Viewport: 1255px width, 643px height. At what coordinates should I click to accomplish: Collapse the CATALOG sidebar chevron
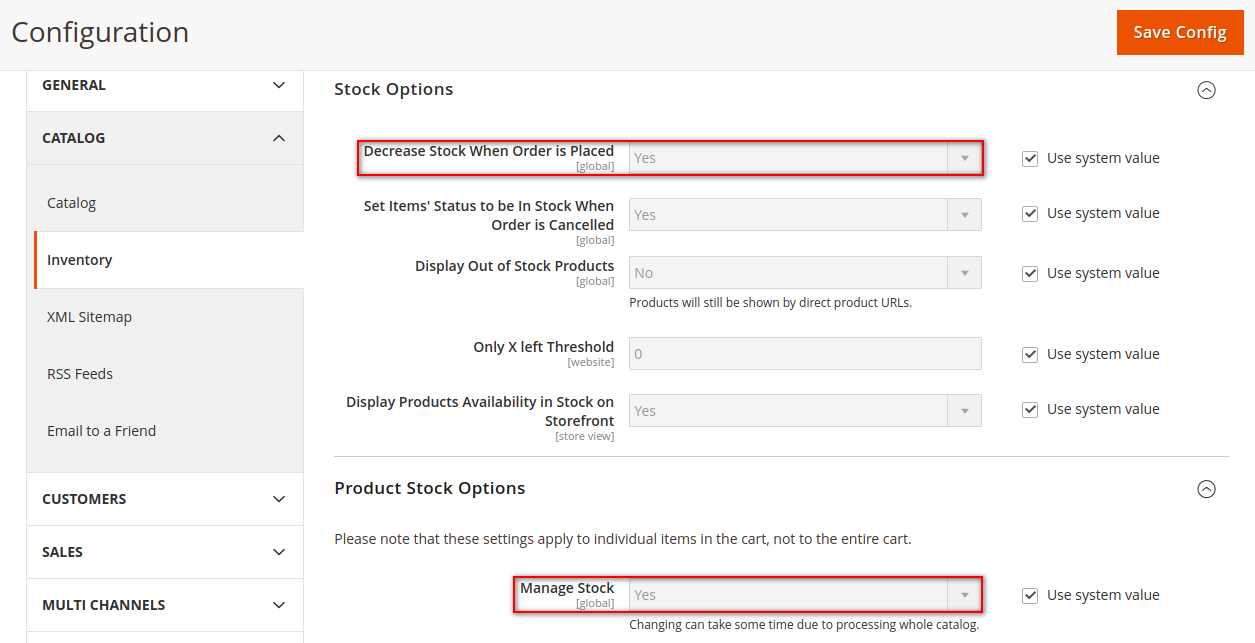(x=279, y=138)
